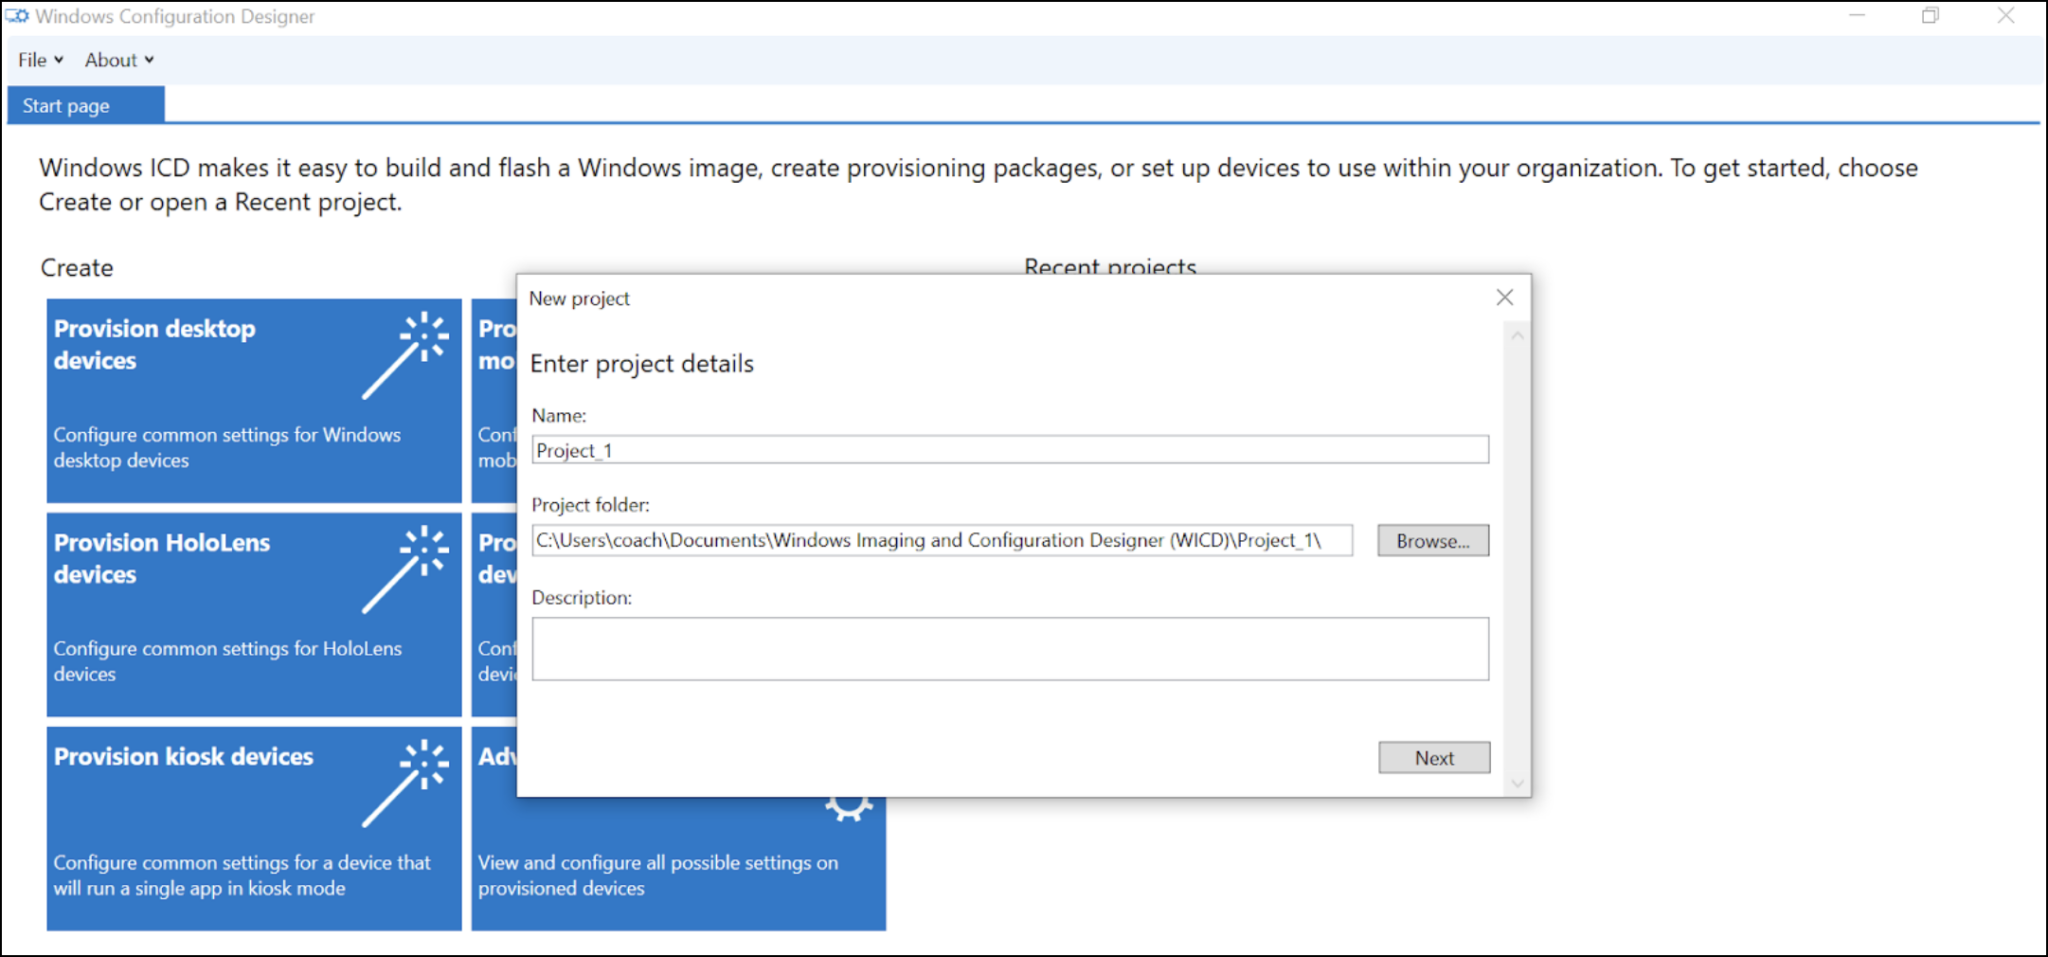Focus the project Name field
2048x957 pixels.
(1010, 450)
